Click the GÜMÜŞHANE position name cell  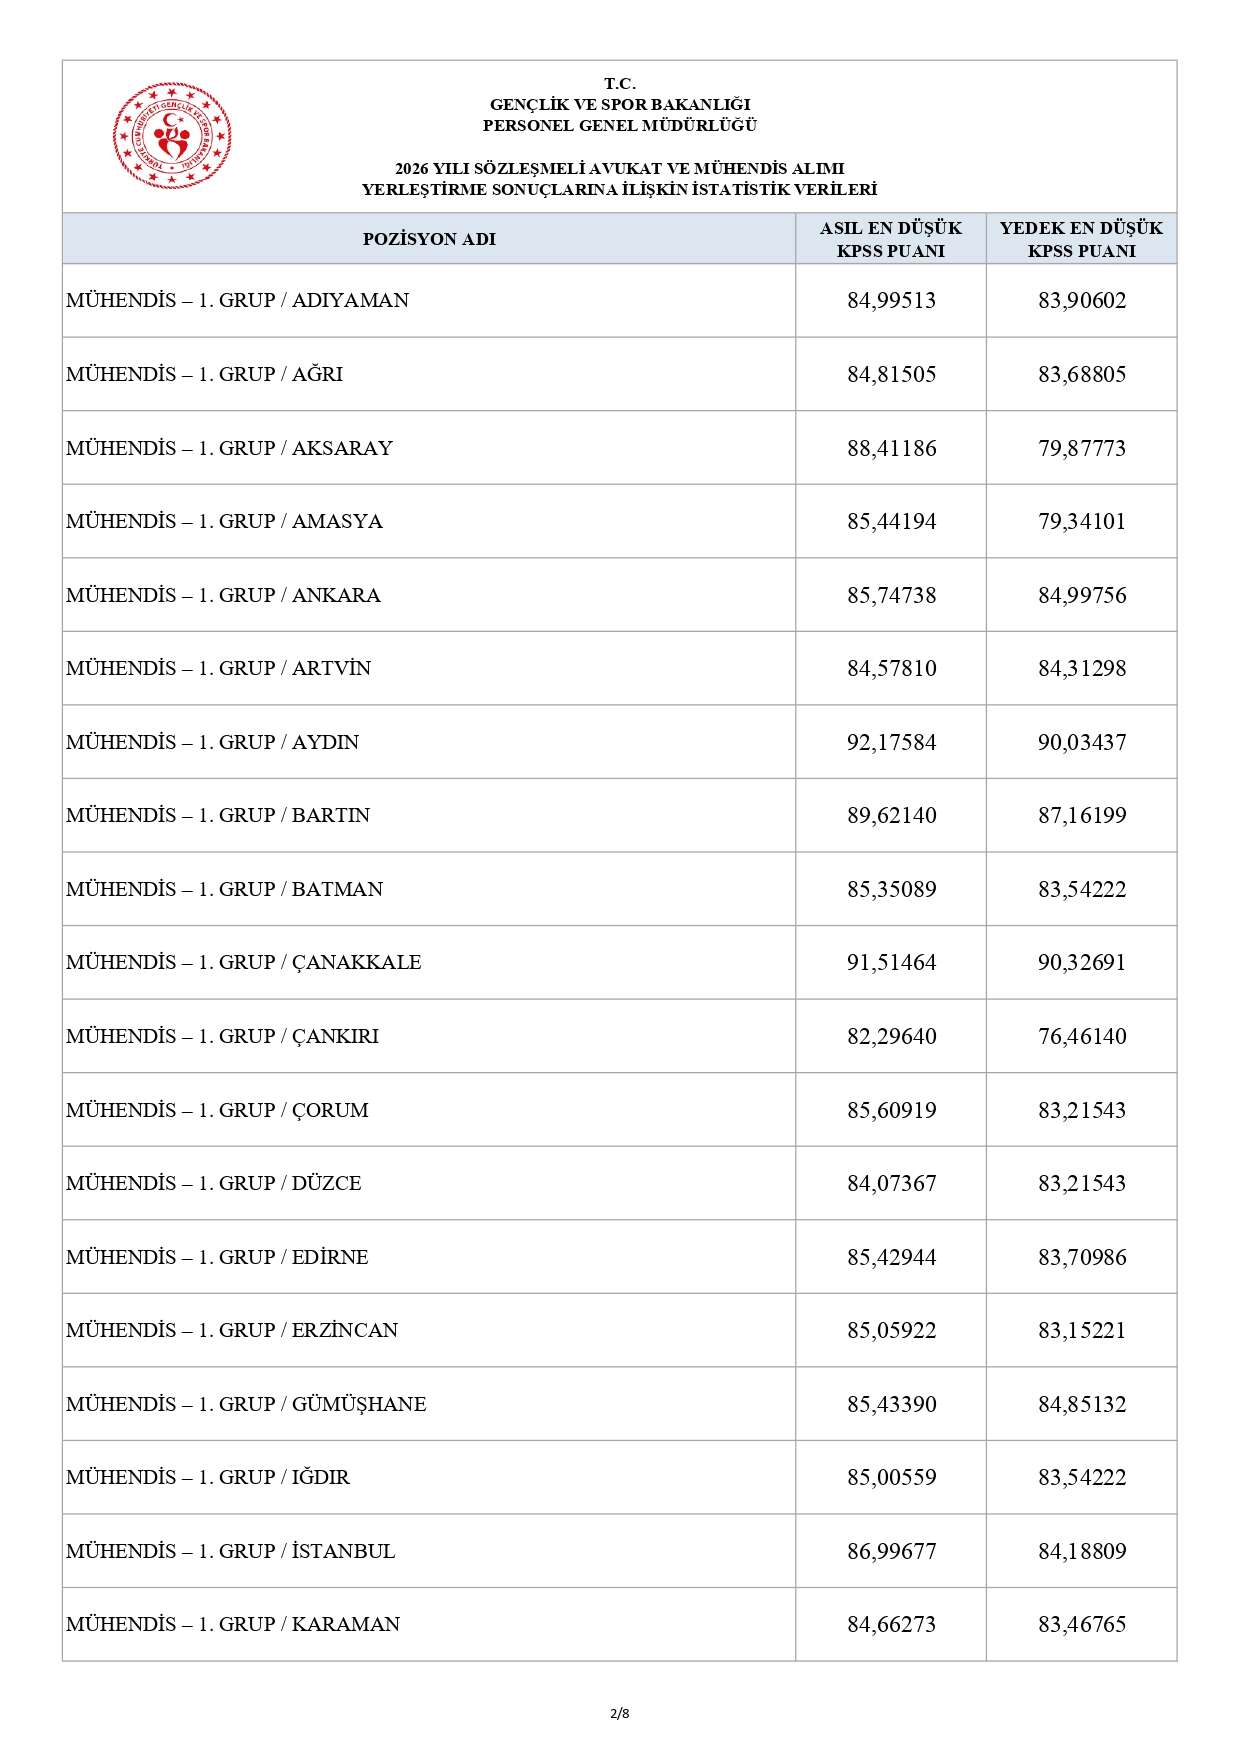[429, 1404]
